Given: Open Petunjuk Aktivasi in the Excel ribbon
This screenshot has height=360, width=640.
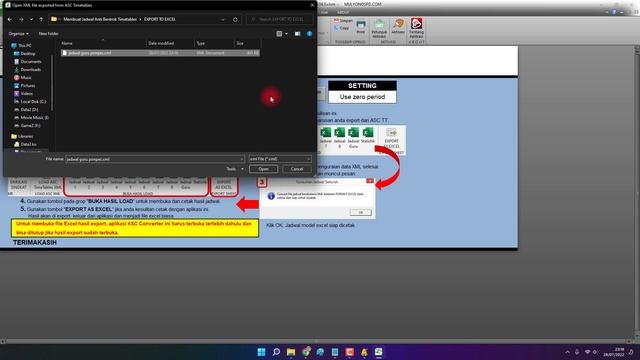Looking at the screenshot, I should click(x=379, y=29).
